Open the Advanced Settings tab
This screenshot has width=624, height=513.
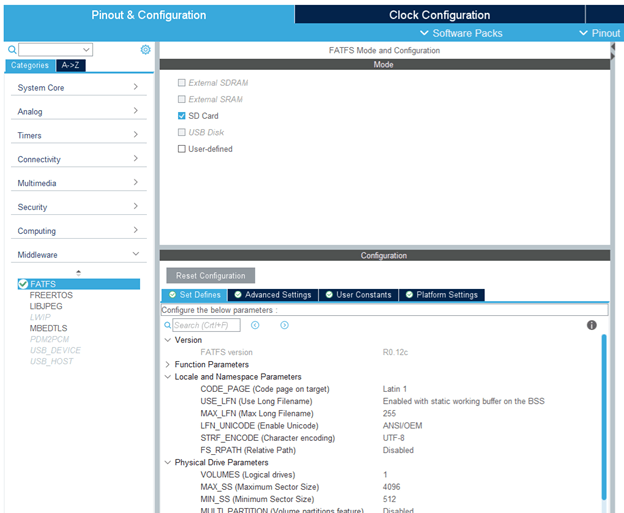point(273,295)
